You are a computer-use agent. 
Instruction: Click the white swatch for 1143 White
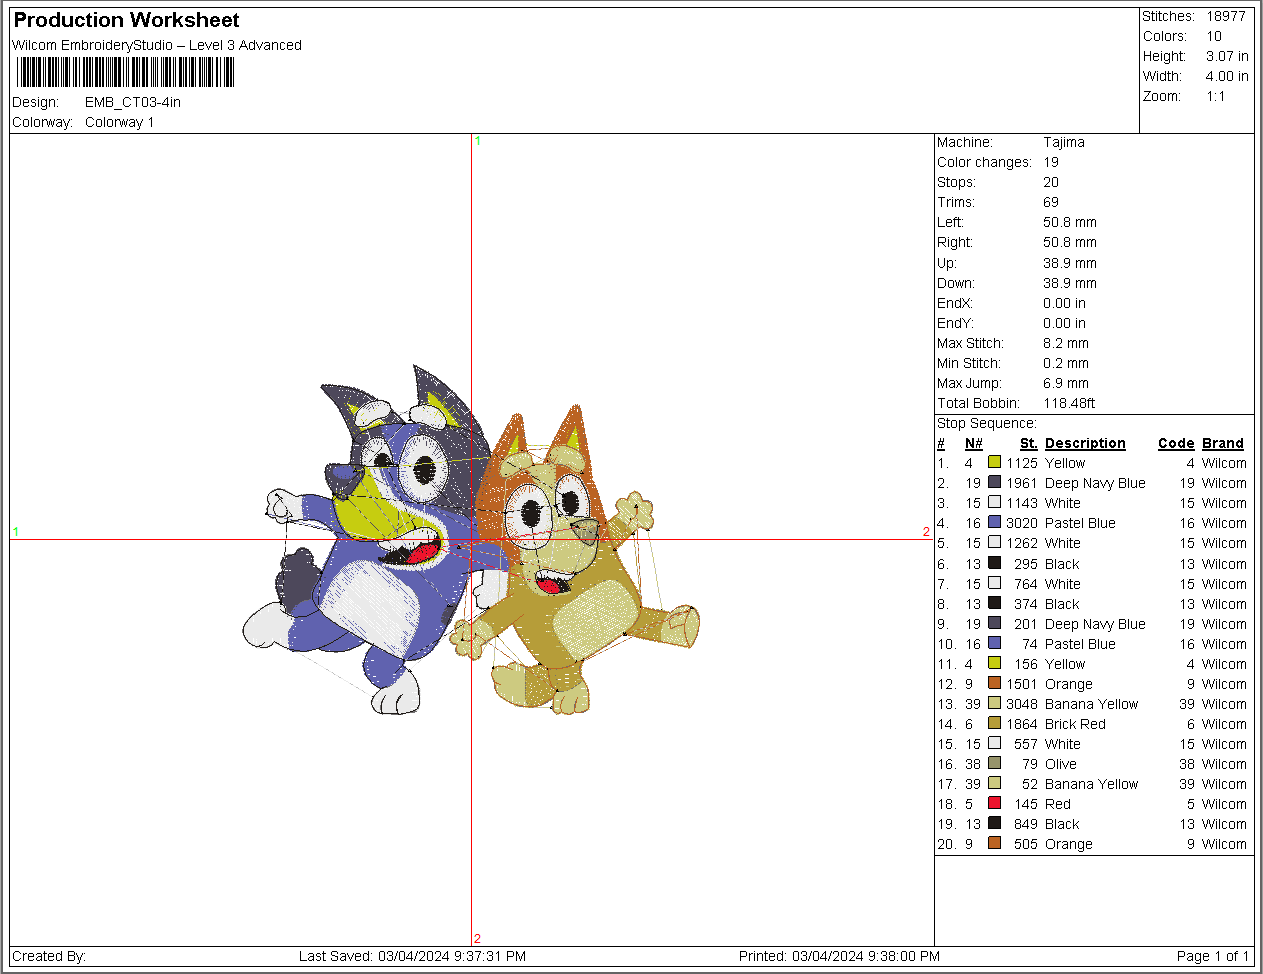click(994, 502)
